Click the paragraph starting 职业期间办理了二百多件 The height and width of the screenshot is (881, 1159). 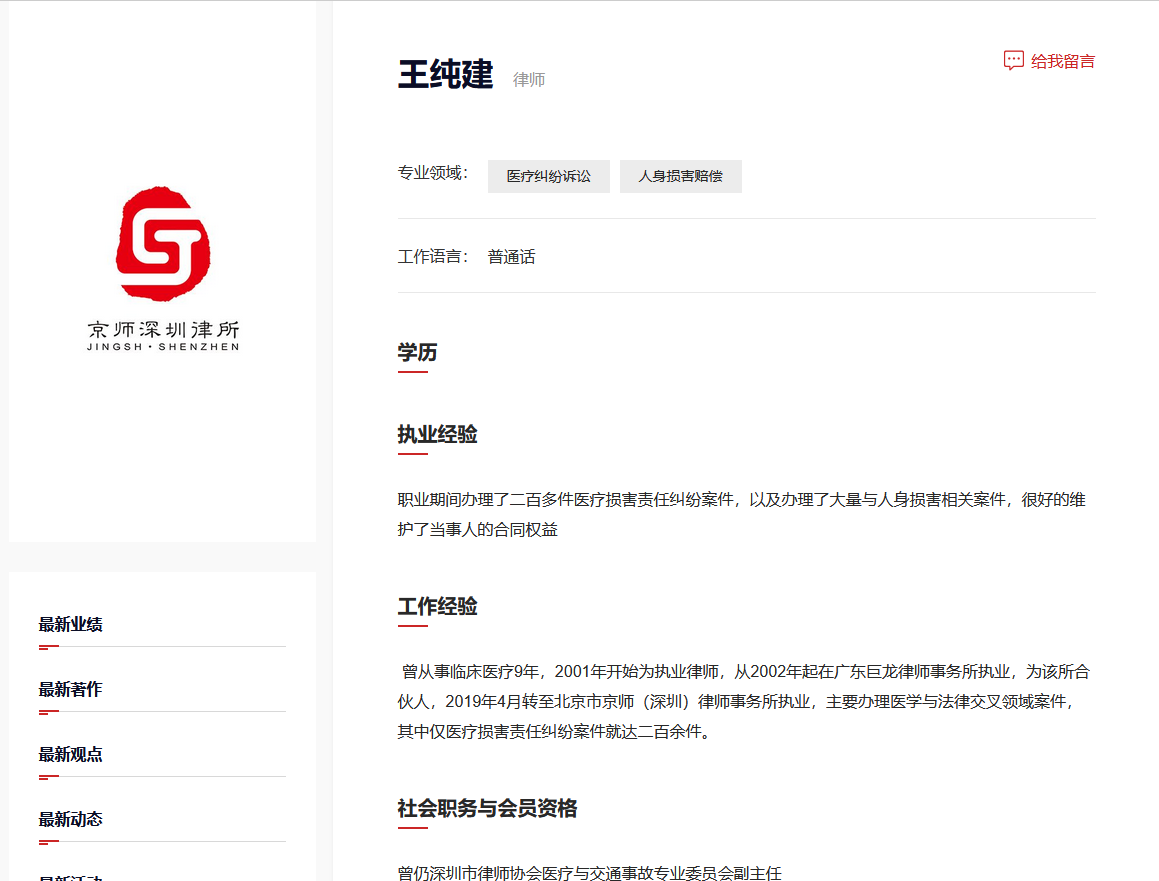741,514
